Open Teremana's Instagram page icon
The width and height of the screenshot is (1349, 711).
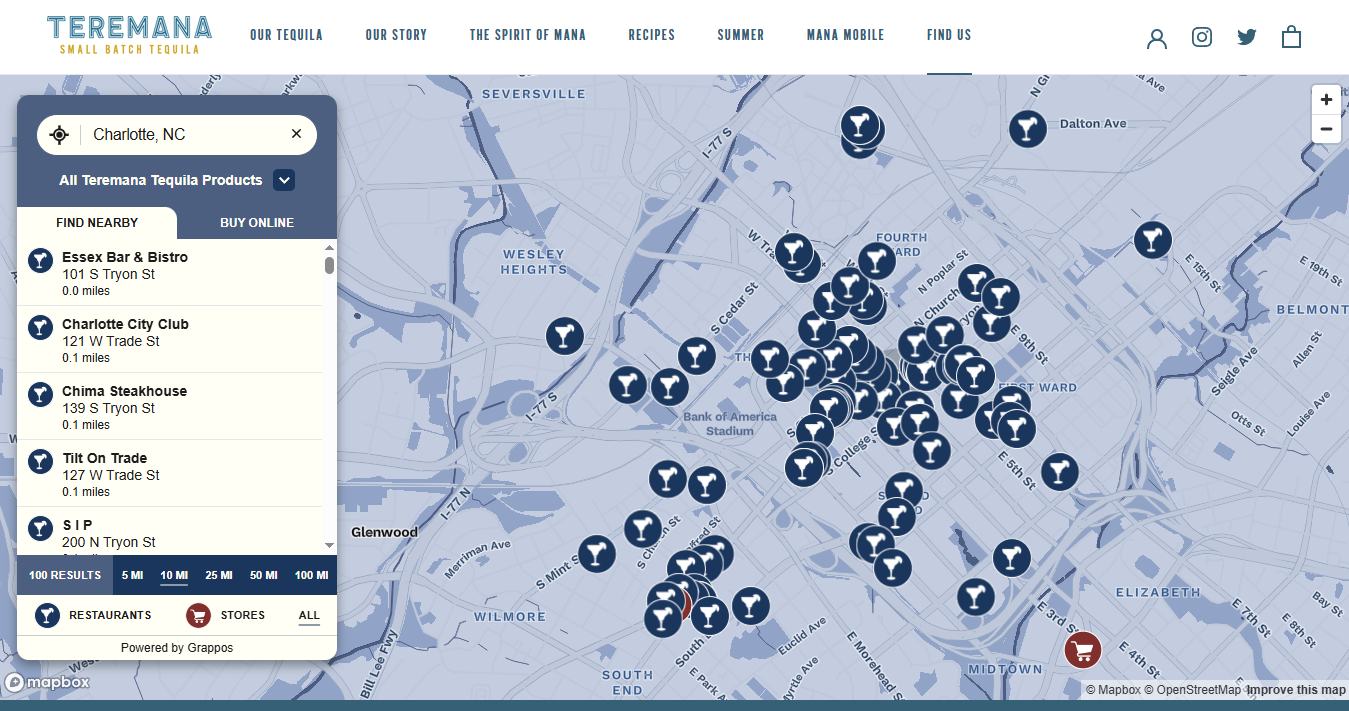pyautogui.click(x=1202, y=37)
